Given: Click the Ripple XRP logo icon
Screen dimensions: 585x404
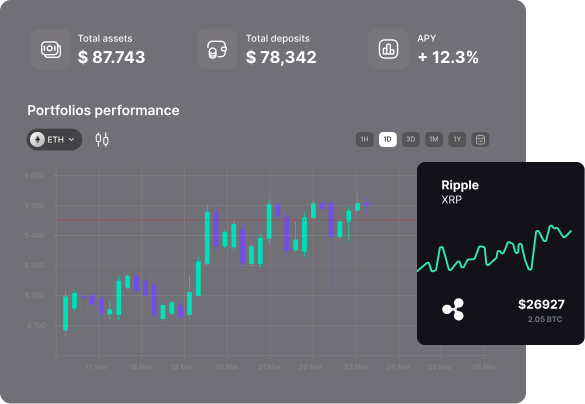Looking at the screenshot, I should click(x=453, y=309).
